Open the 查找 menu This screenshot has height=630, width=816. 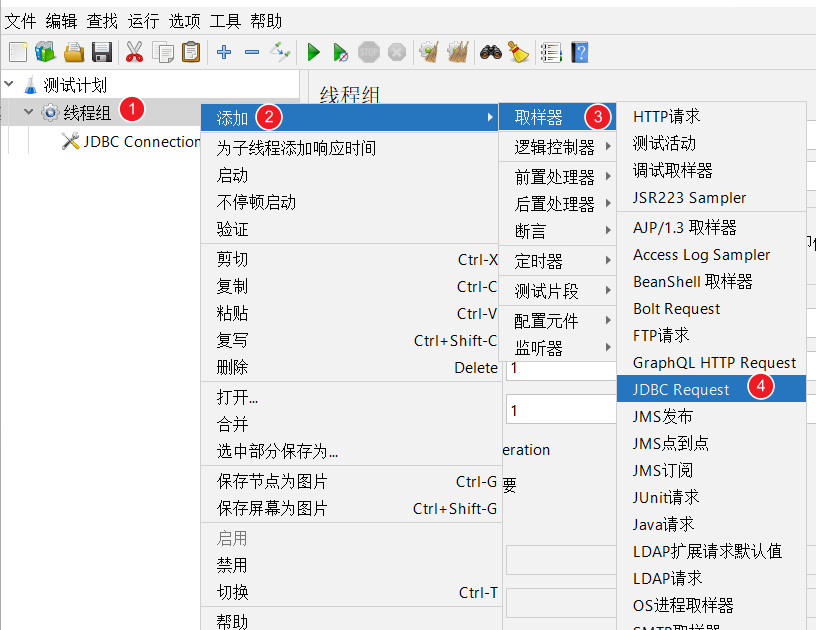[103, 21]
